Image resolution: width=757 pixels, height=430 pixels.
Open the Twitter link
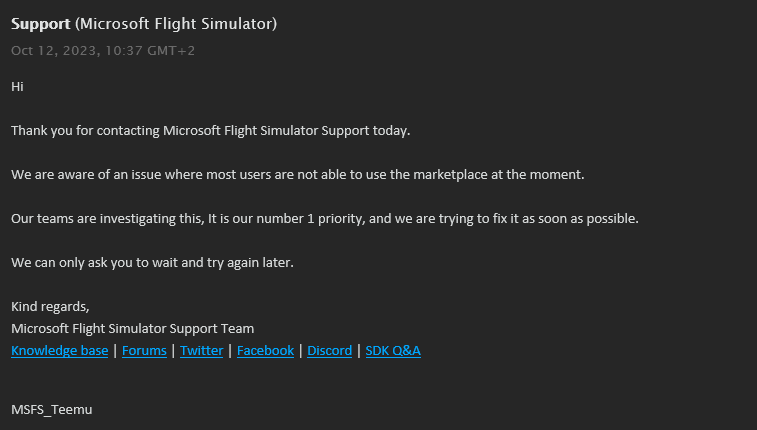201,351
